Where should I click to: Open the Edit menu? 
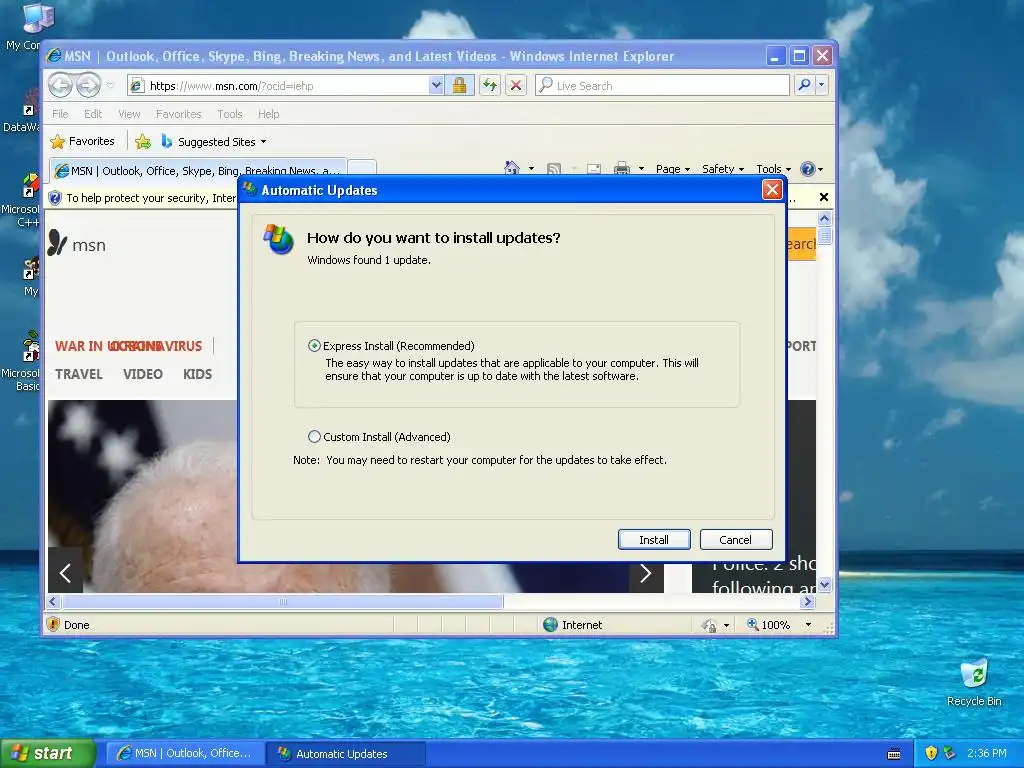pos(93,114)
